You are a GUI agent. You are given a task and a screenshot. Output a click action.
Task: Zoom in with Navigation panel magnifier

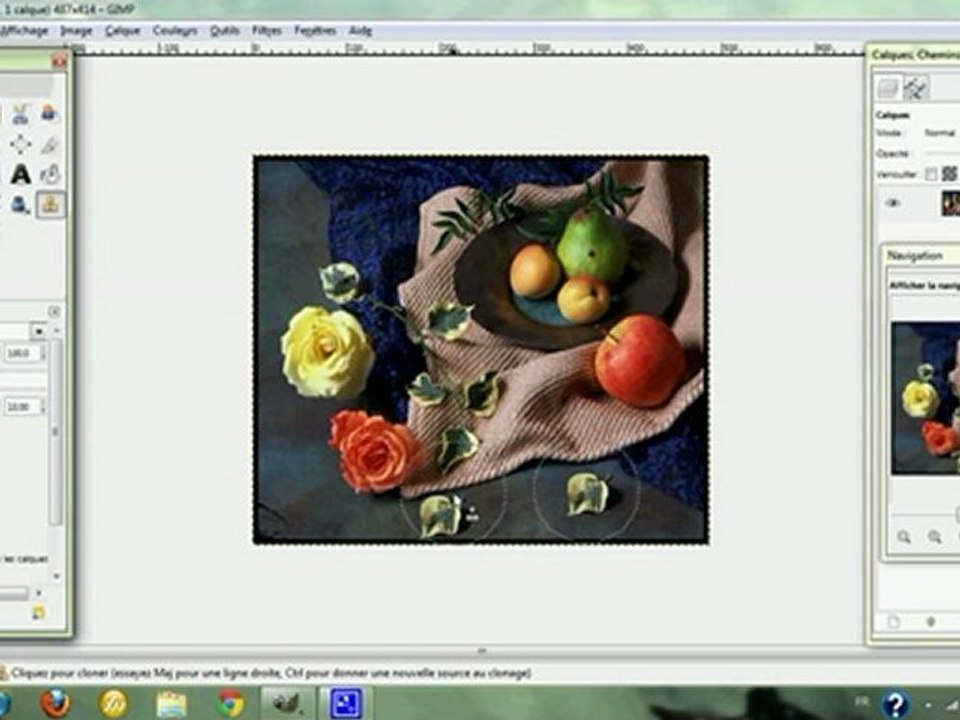[x=934, y=537]
